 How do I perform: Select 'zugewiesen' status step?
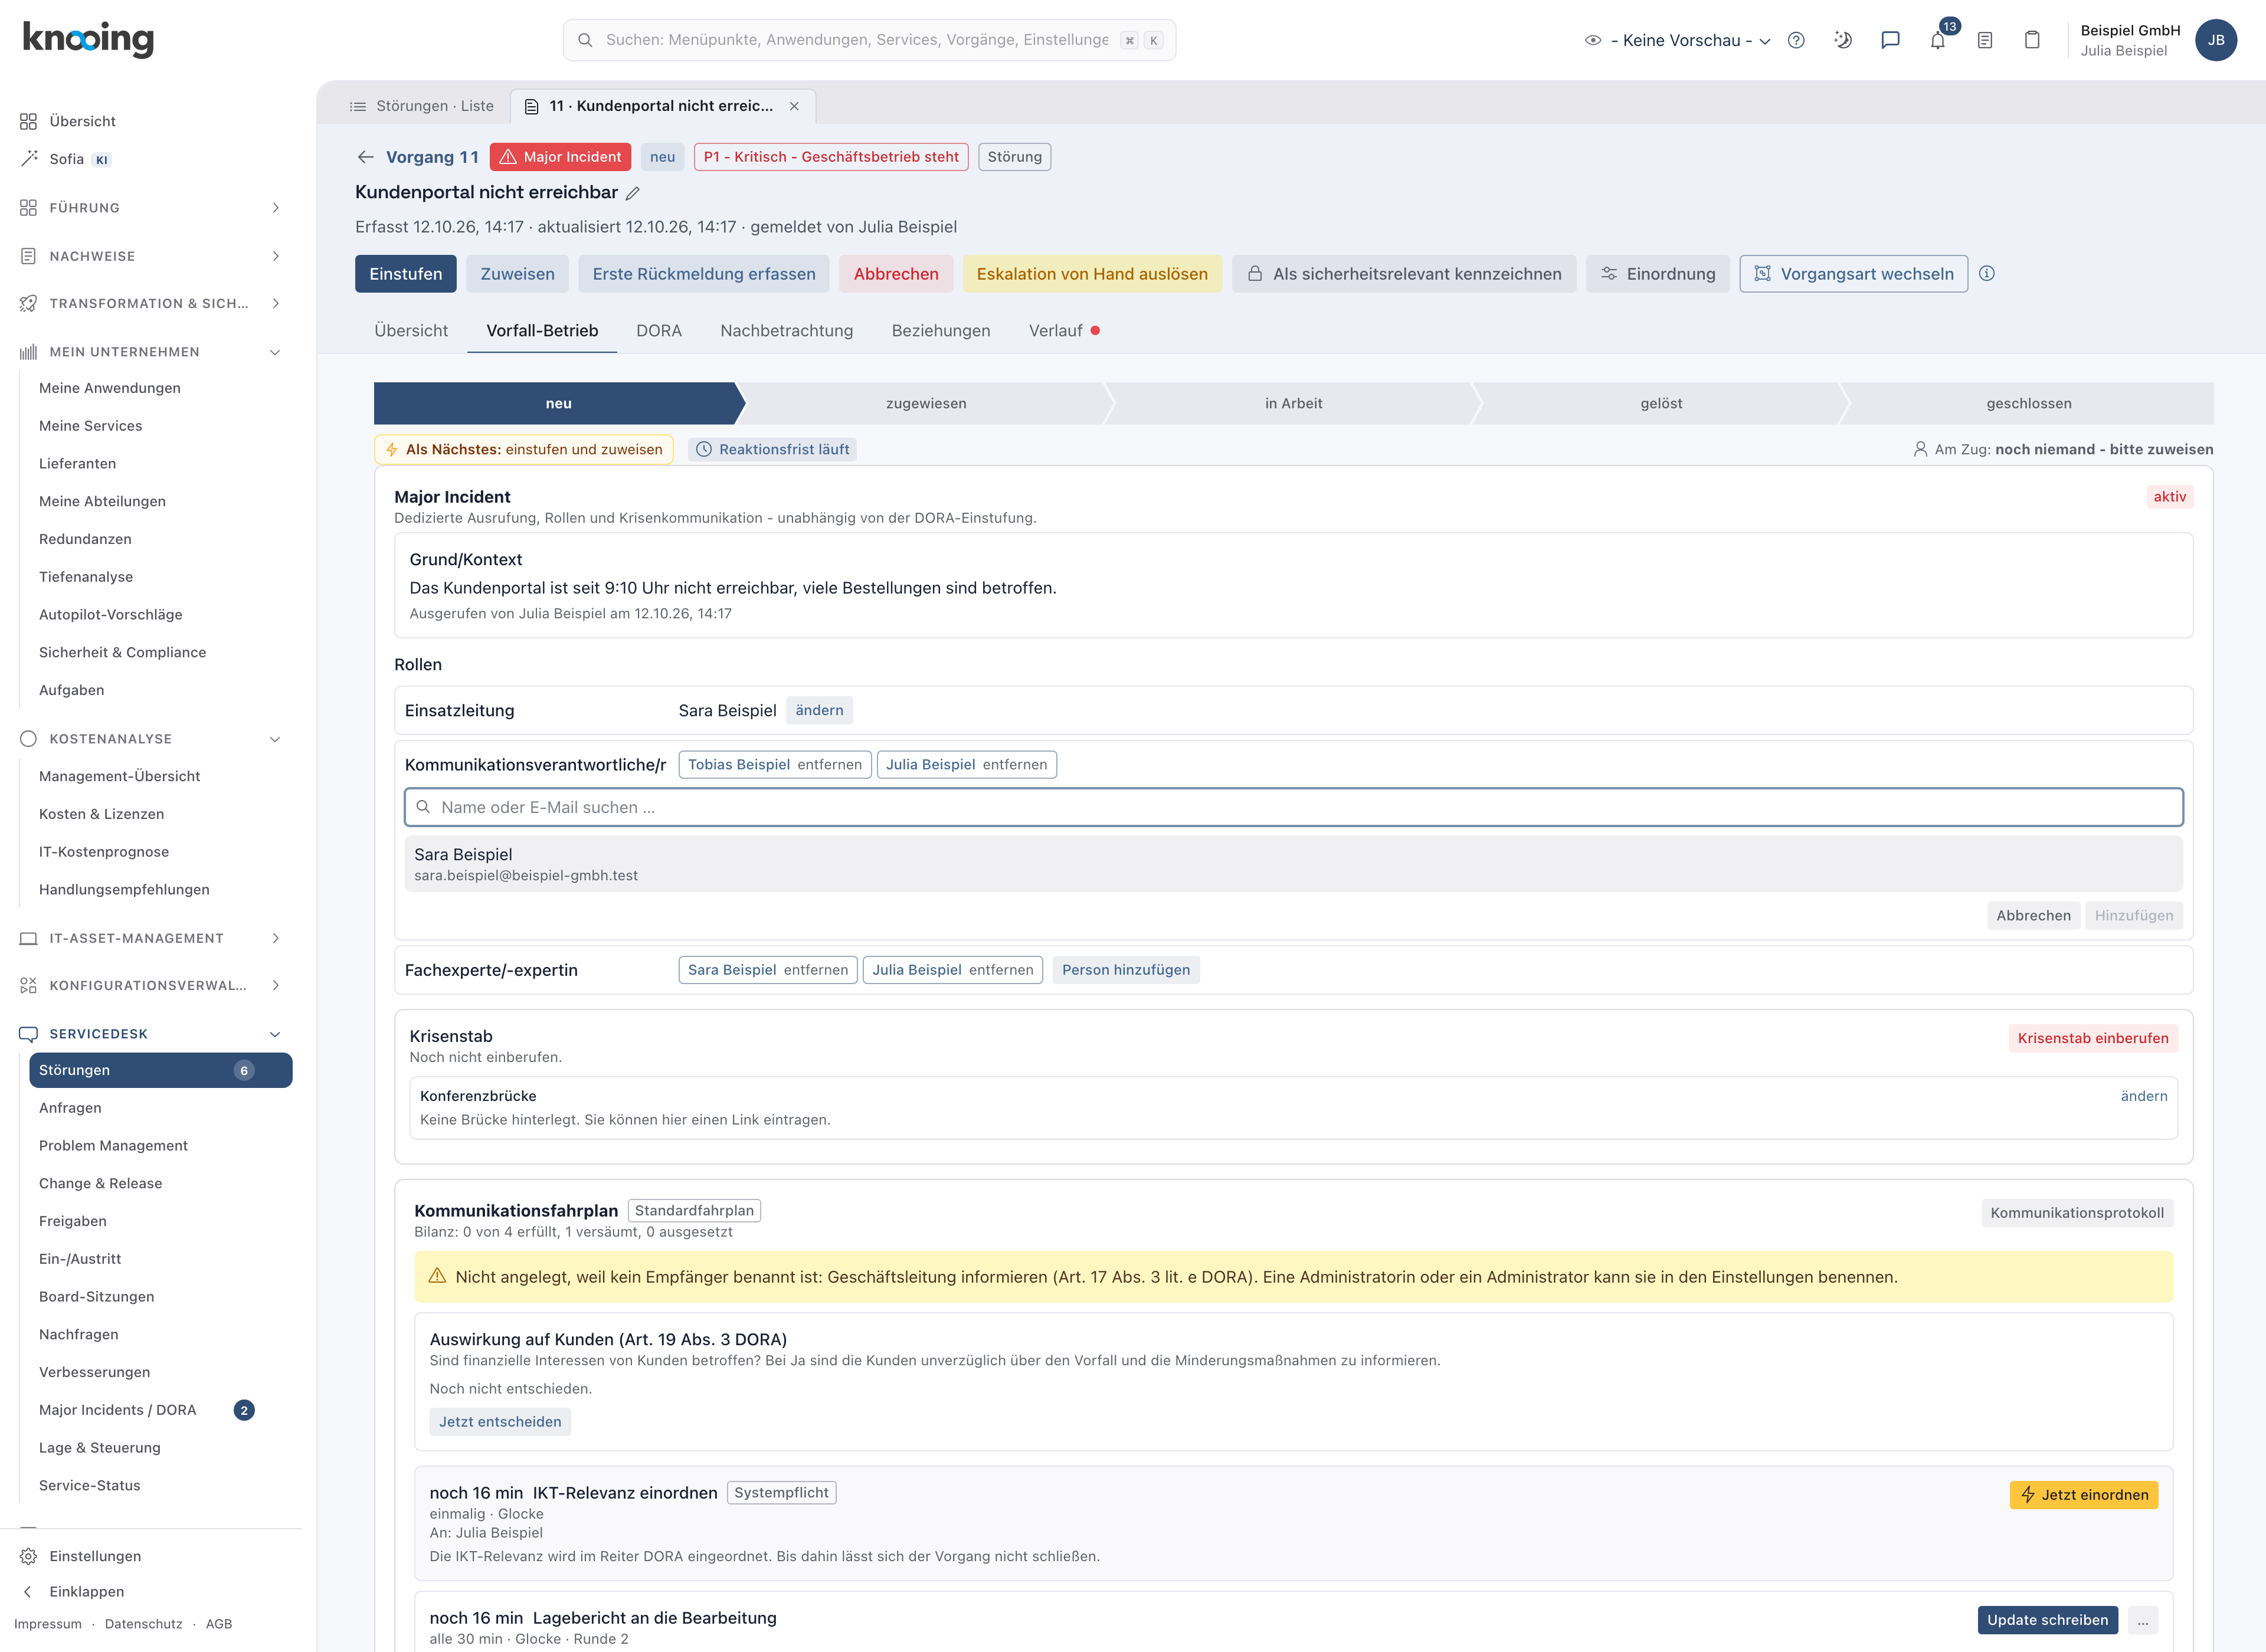tap(926, 404)
